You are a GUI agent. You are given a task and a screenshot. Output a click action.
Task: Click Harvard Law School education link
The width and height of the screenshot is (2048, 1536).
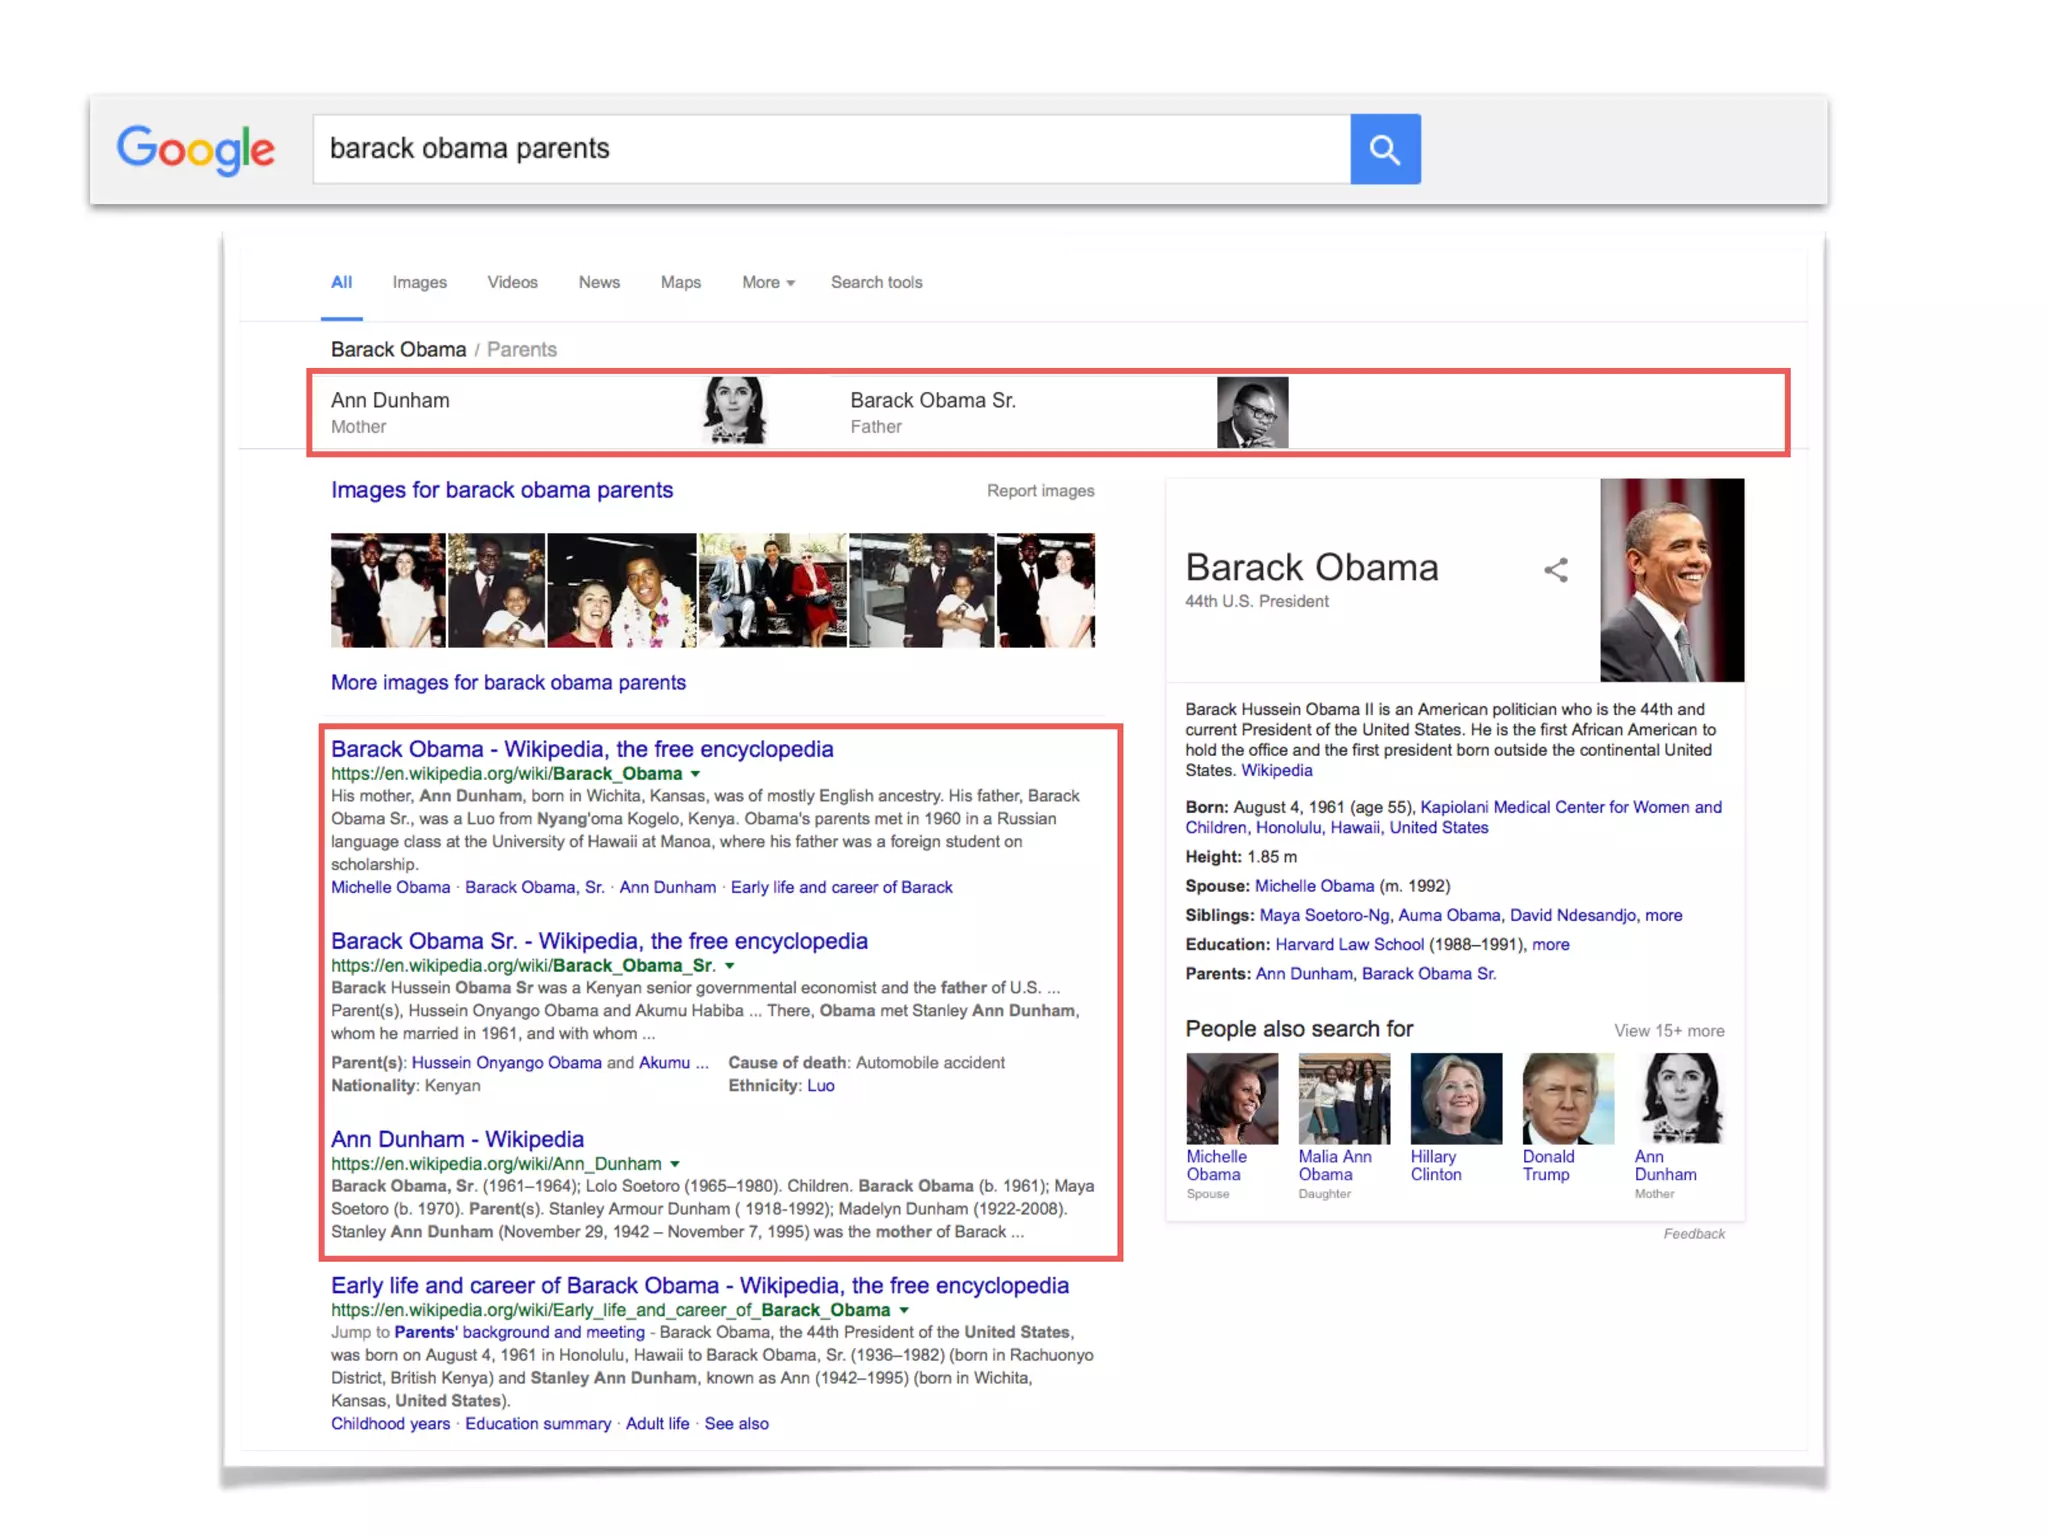1349,944
